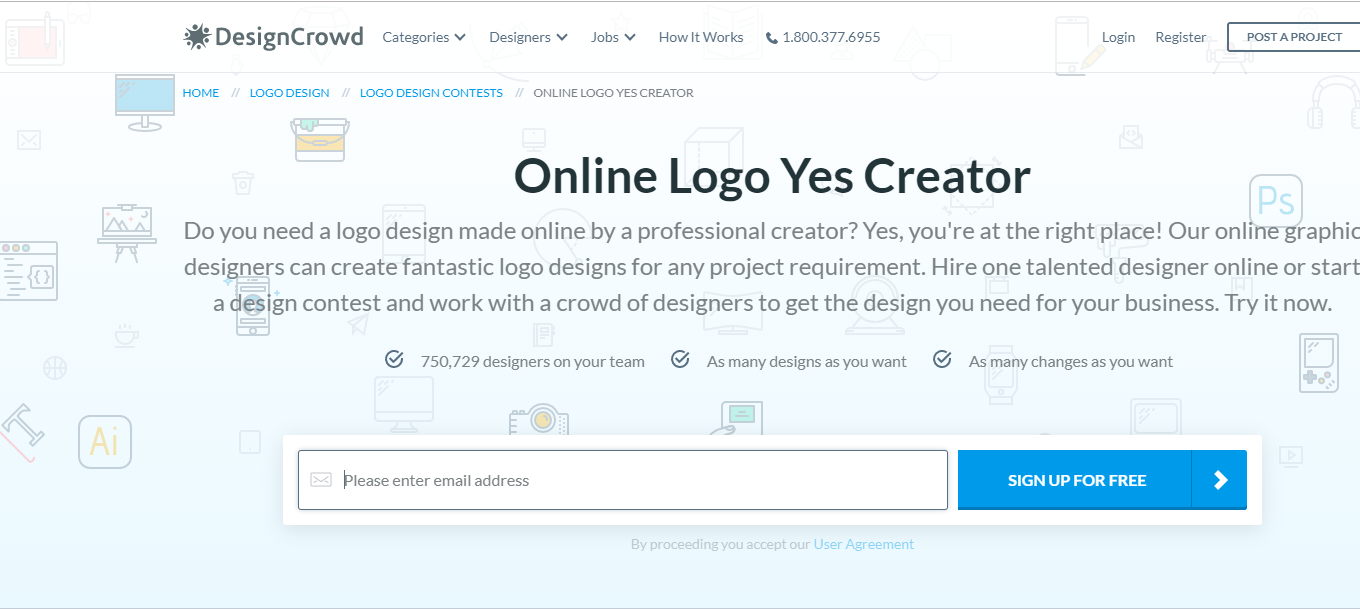Click the envelope icon in email field
This screenshot has height=609, width=1360.
tap(321, 480)
